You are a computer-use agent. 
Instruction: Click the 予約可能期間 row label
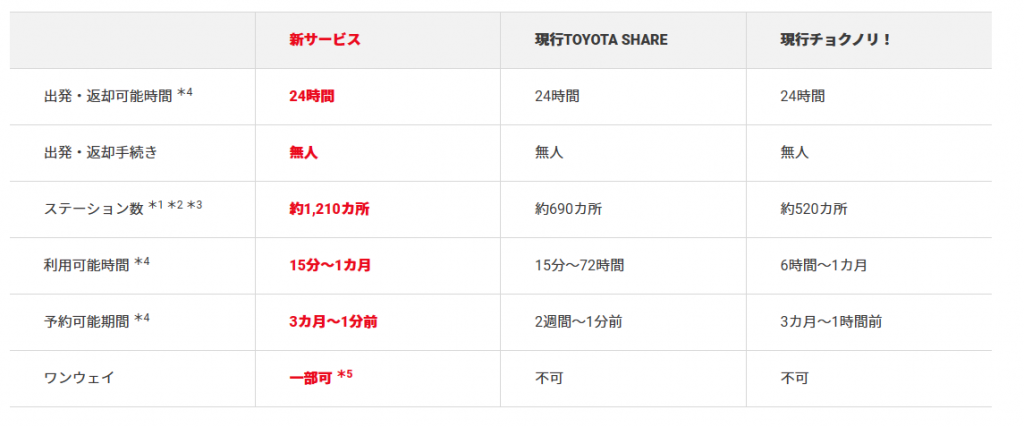coord(86,322)
